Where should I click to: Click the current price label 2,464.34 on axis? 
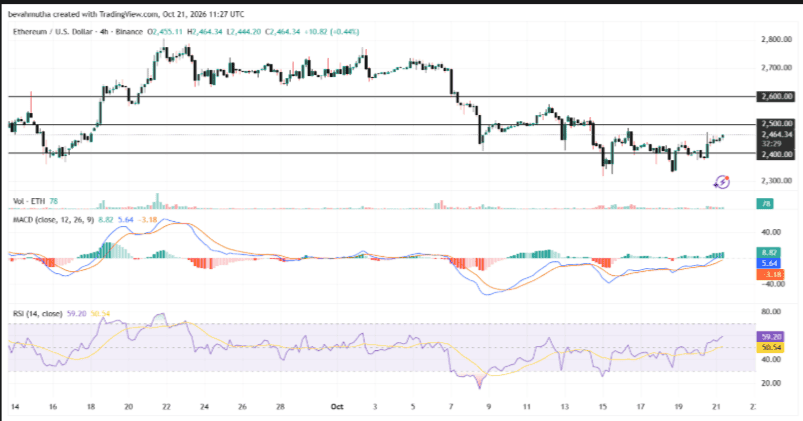point(776,135)
